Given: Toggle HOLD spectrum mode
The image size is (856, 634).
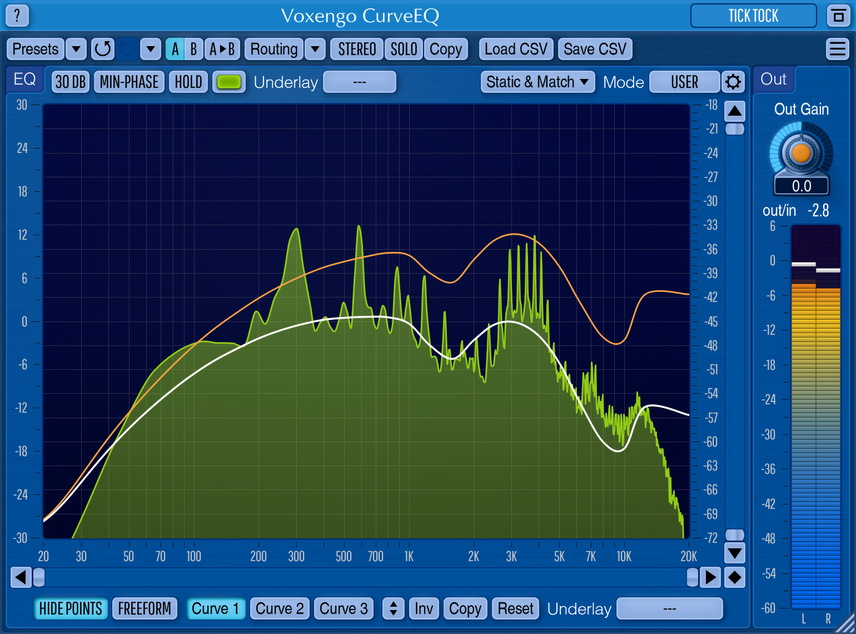Looking at the screenshot, I should pyautogui.click(x=188, y=82).
